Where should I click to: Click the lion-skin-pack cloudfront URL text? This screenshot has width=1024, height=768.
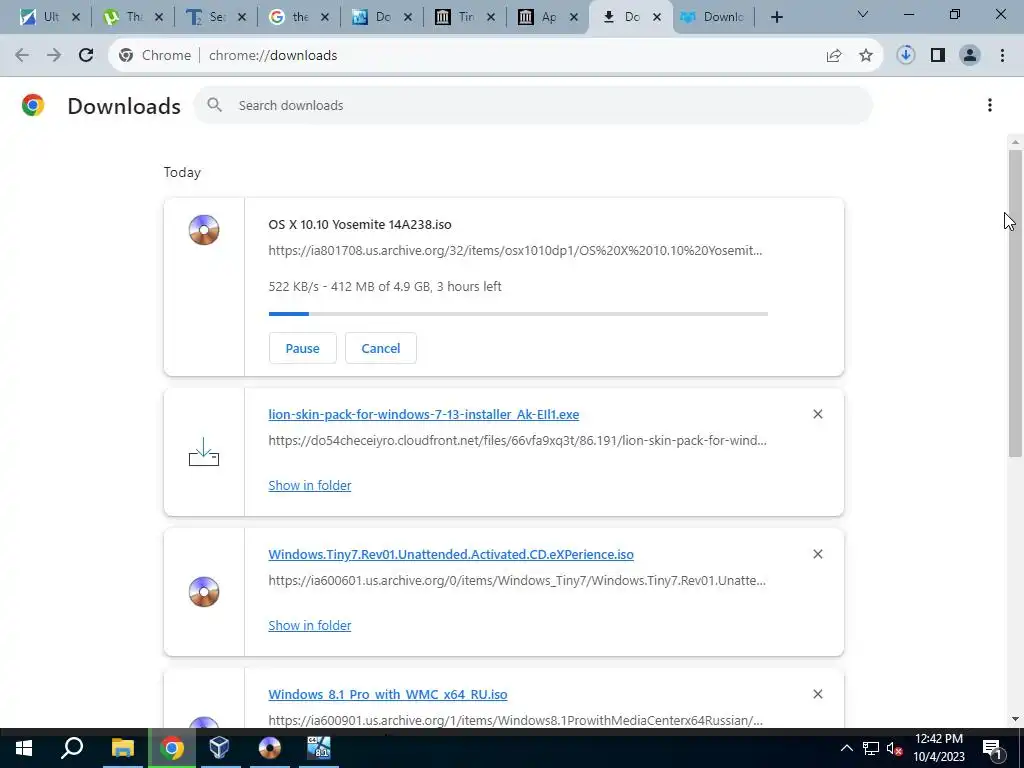pos(517,441)
